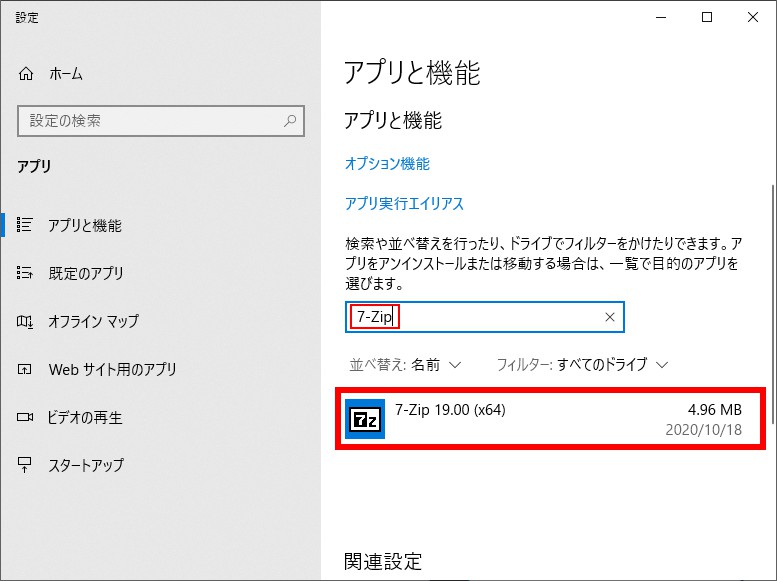Click the 4.96 MB size value

coord(715,410)
